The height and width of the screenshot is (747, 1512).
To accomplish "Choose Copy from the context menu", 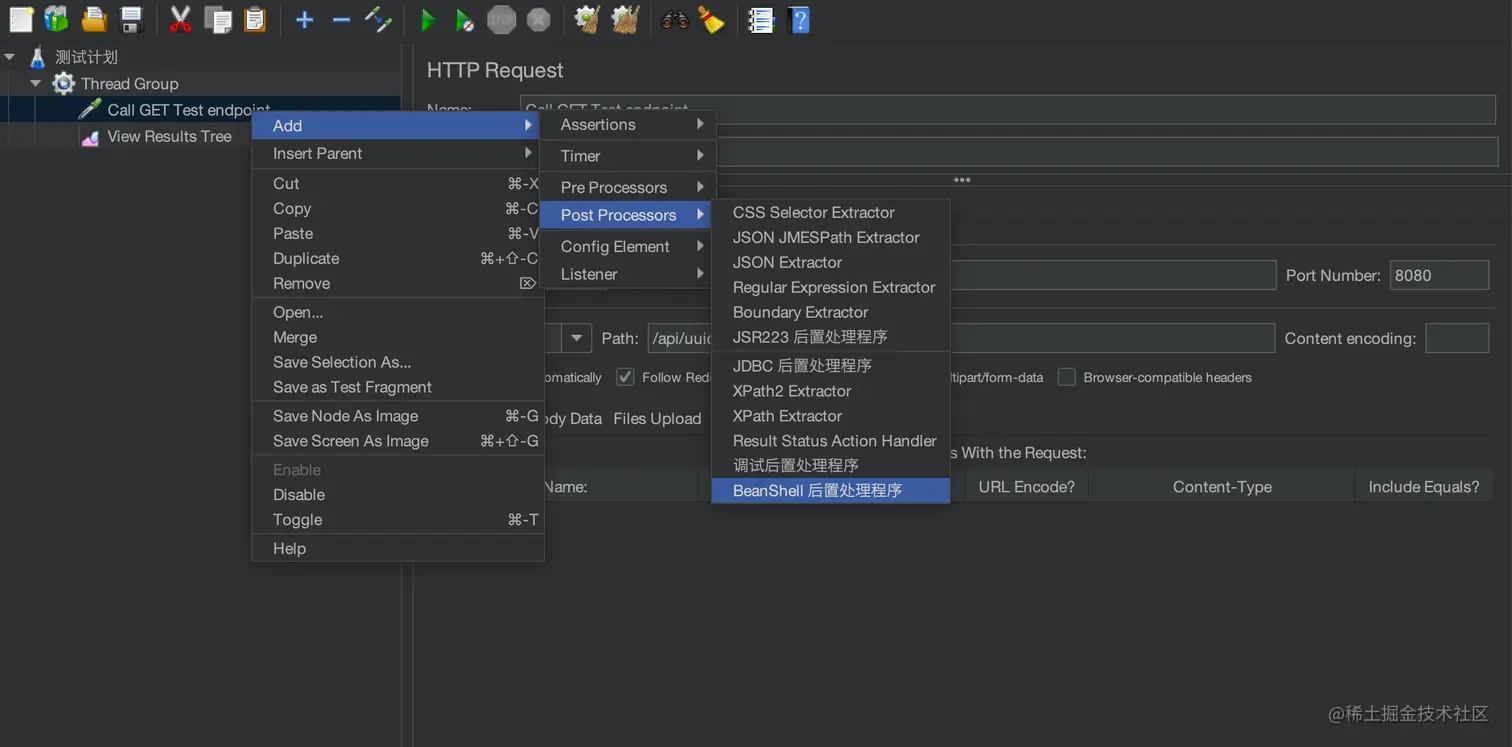I will click(397, 208).
